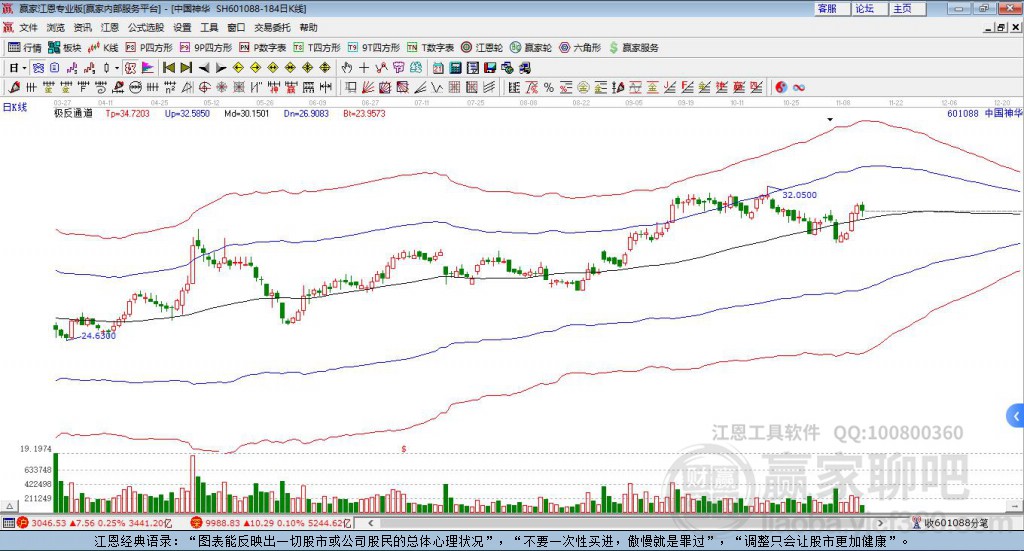The height and width of the screenshot is (551, 1024).
Task: Click the blue side panel collapse arrow
Action: (x=1016, y=416)
